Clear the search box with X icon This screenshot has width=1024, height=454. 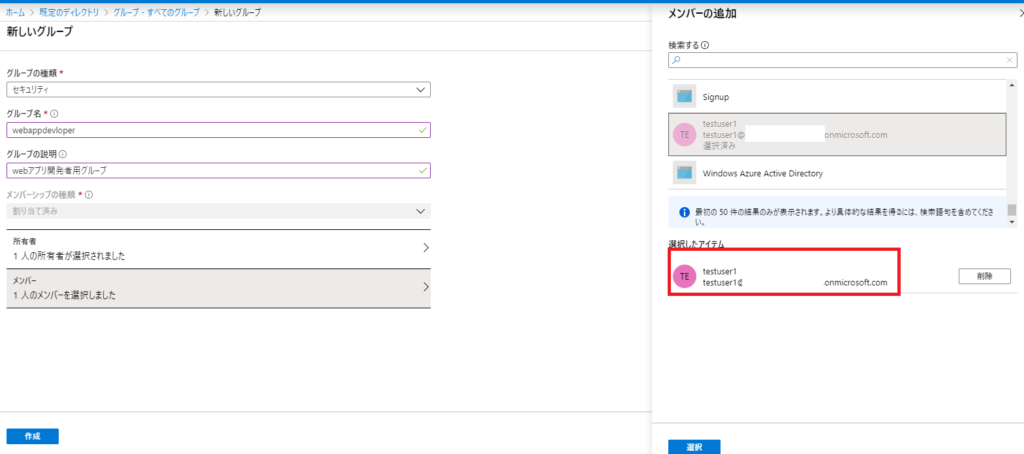tap(1010, 60)
